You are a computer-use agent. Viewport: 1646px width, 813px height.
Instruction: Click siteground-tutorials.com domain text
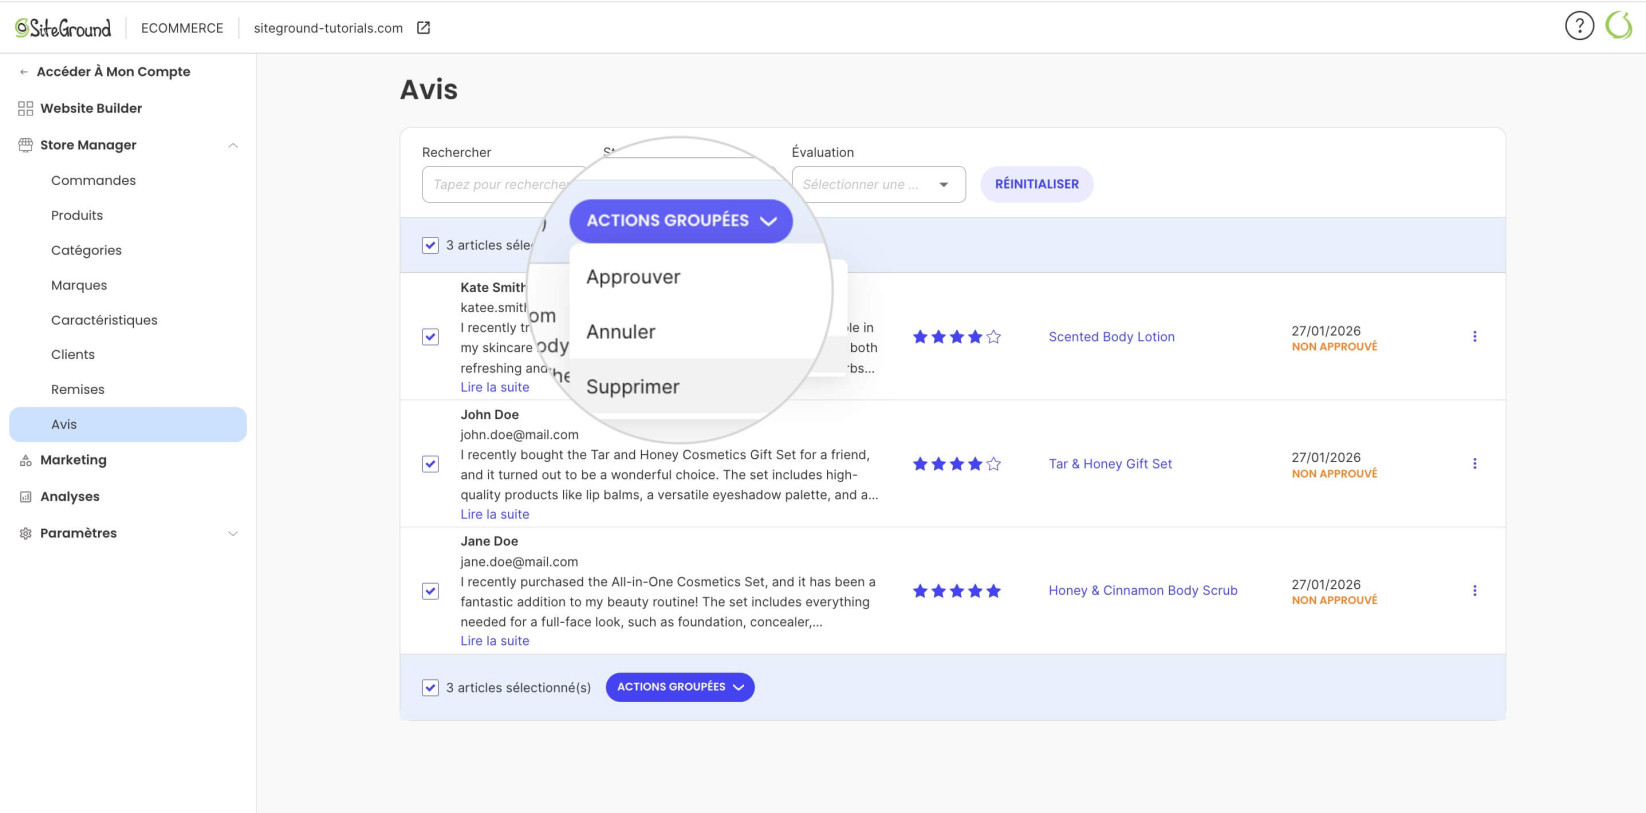point(328,28)
